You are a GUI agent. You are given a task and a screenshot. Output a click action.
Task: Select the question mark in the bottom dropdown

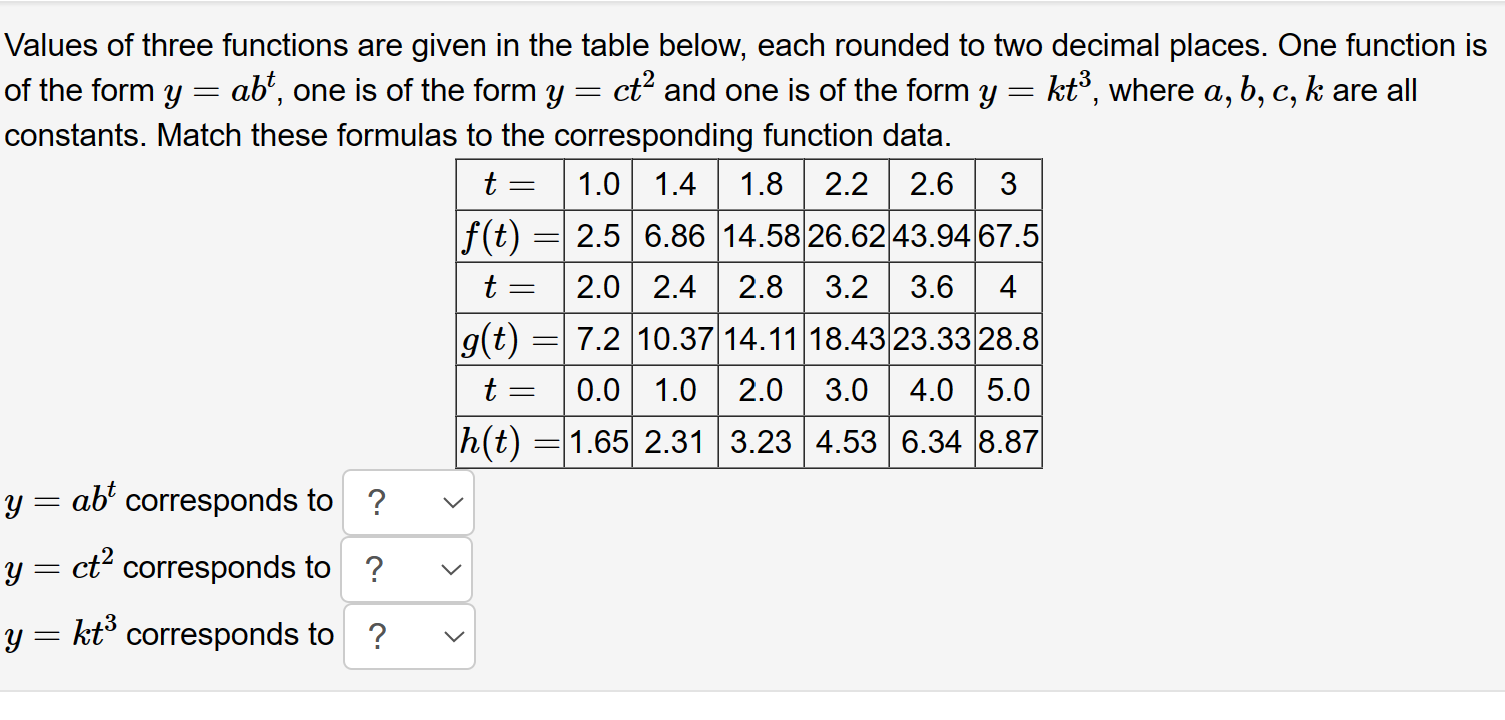(x=376, y=636)
